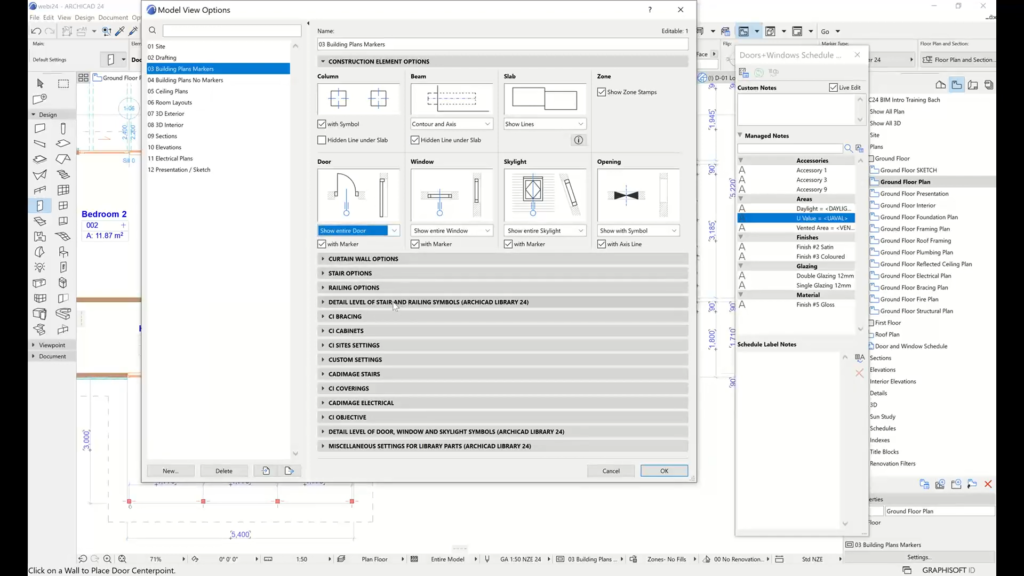Select the U Value managed note row

(796, 218)
